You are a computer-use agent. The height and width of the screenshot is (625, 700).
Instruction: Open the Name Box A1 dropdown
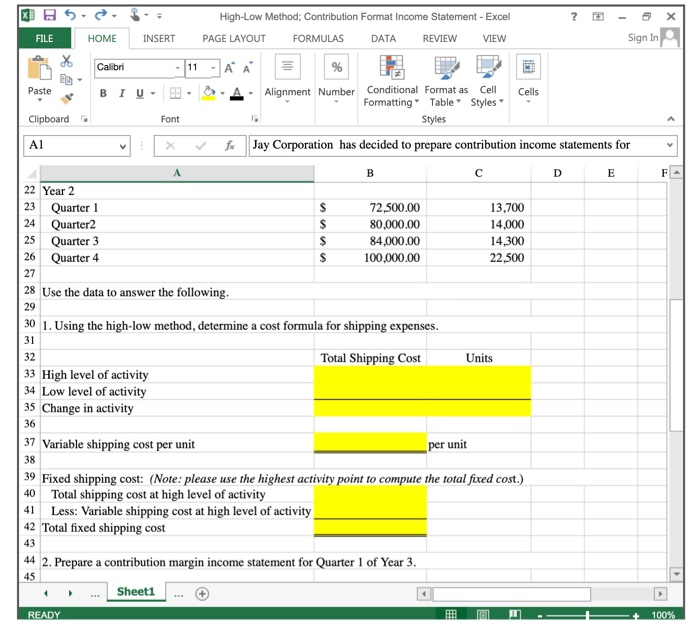point(123,146)
